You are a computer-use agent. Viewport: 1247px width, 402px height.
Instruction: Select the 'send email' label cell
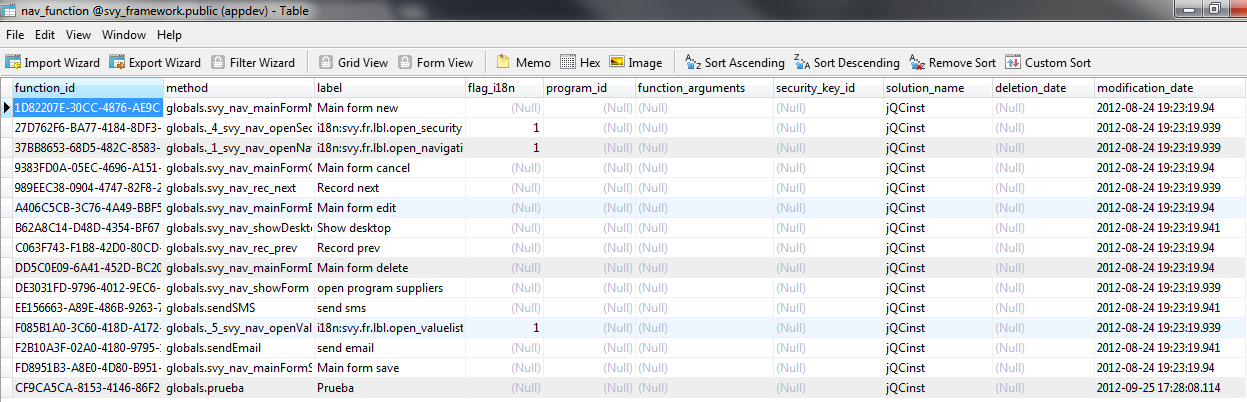click(389, 348)
